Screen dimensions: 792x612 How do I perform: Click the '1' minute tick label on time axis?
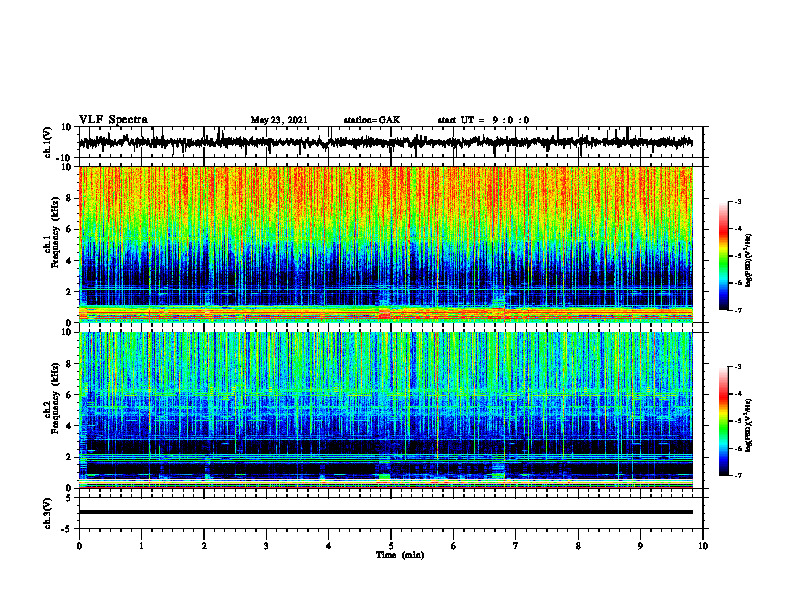pyautogui.click(x=142, y=546)
